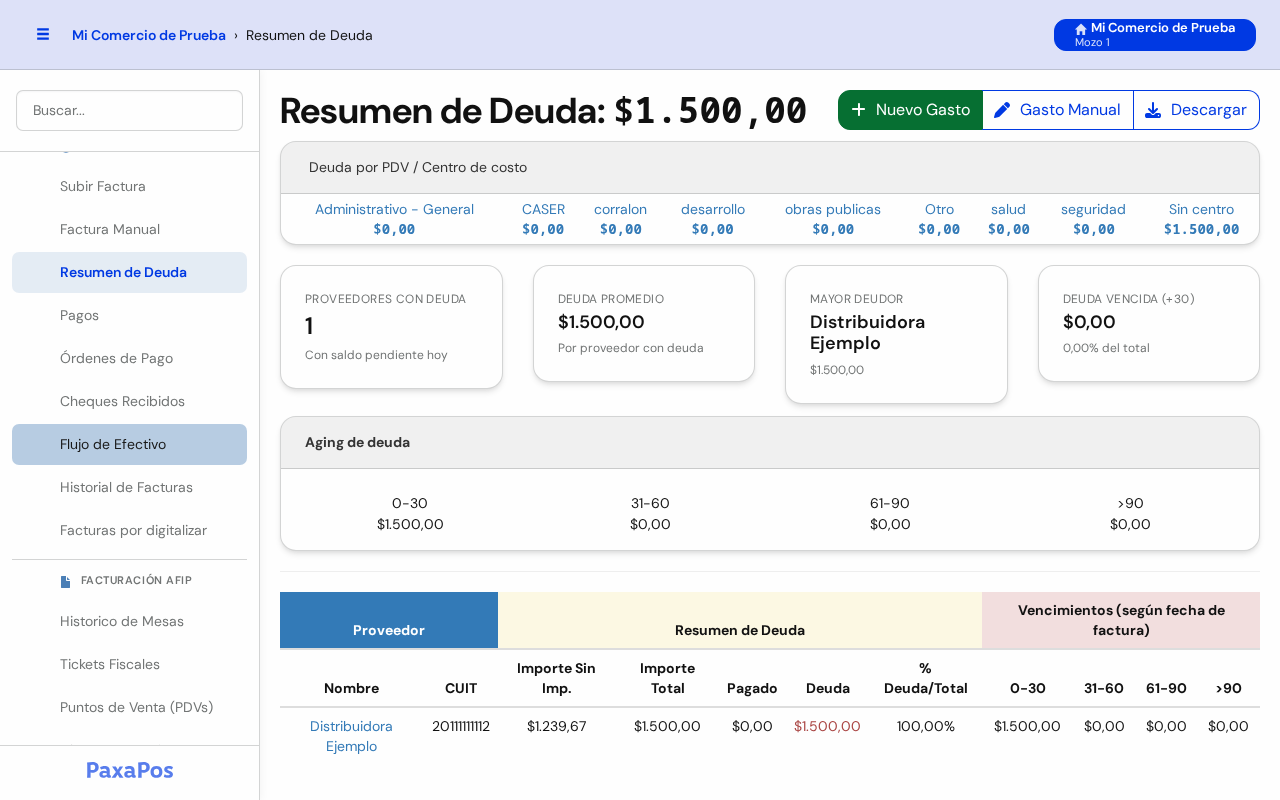The height and width of the screenshot is (800, 1280).
Task: Click the Deuda Vencida (+30) card
Action: [1149, 323]
